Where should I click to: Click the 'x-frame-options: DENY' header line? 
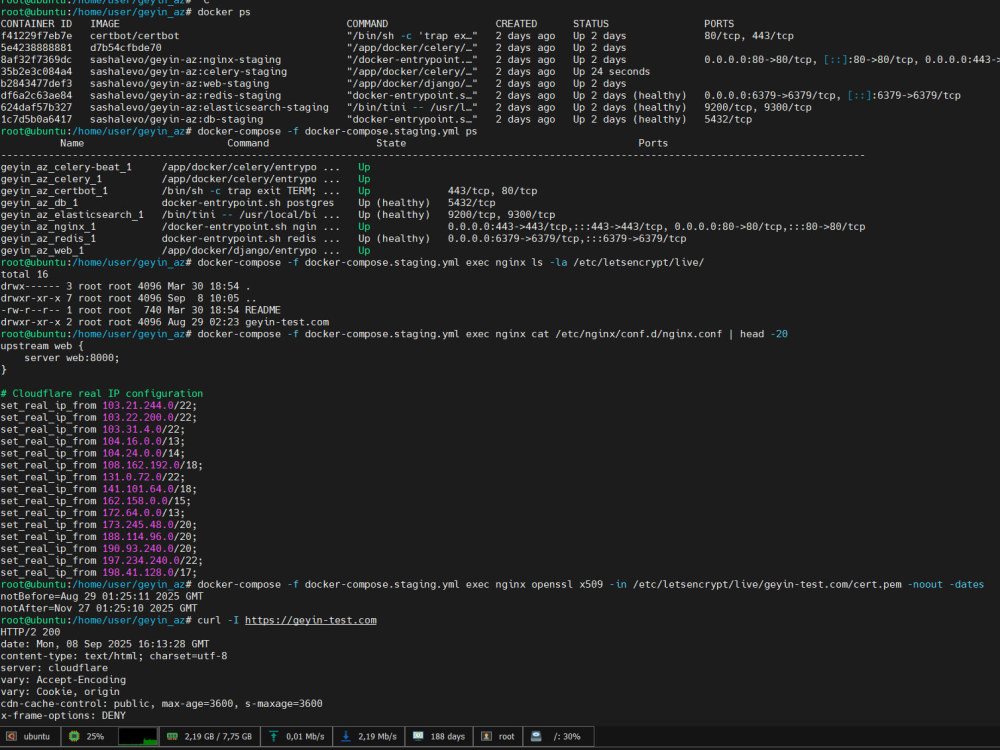pyautogui.click(x=63, y=716)
